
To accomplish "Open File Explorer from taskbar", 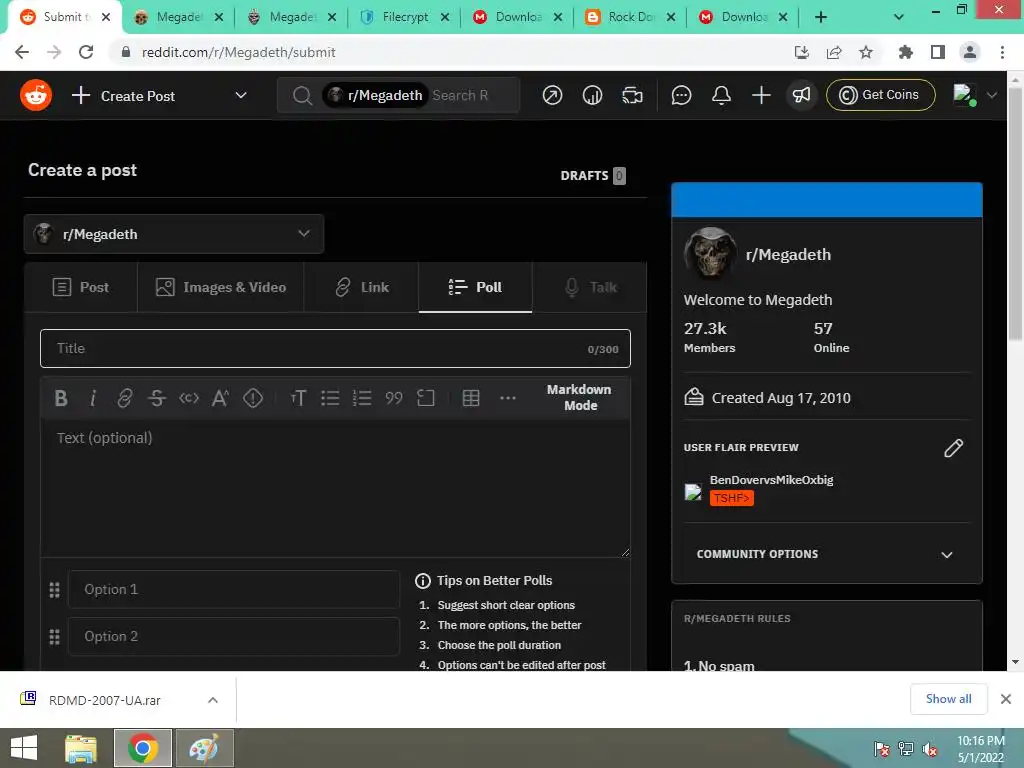I will click(81, 748).
